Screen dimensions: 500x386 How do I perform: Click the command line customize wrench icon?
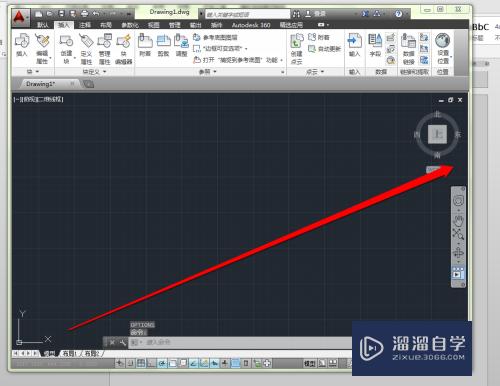click(x=122, y=342)
